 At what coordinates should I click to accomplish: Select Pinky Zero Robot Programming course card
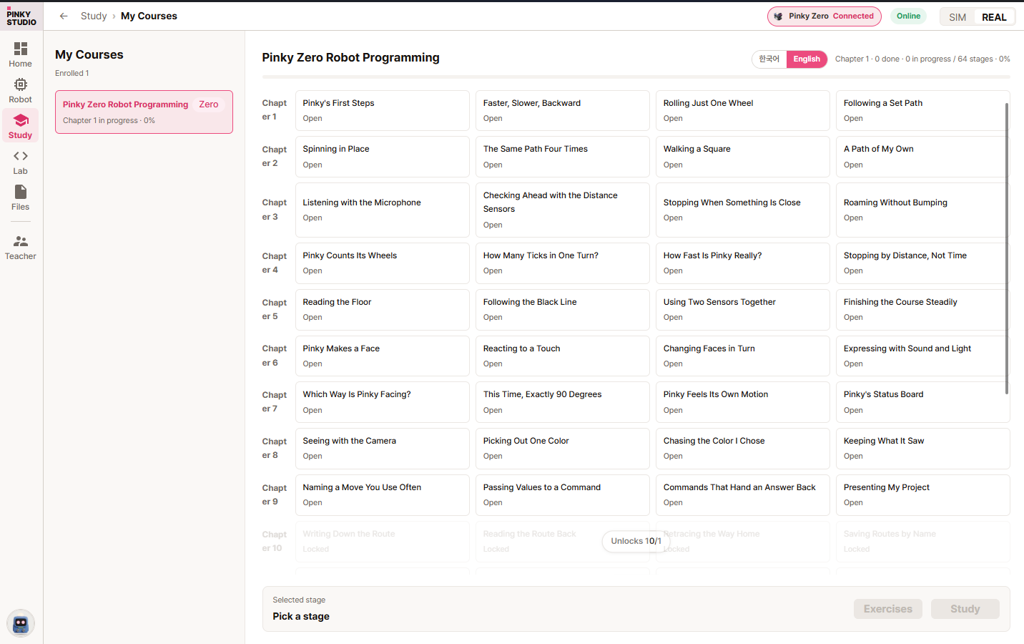click(144, 112)
